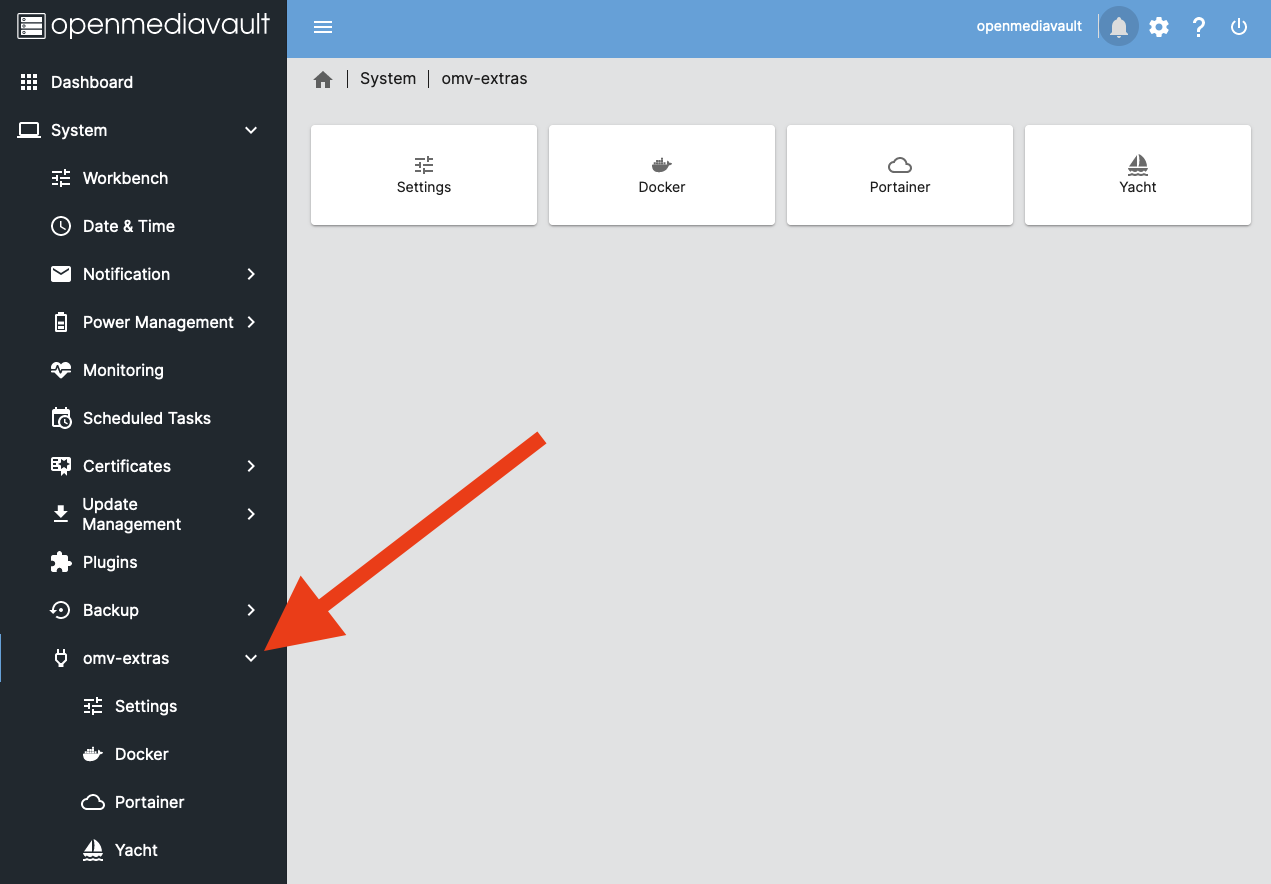1271x884 pixels.
Task: Expand the Power Management section
Action: [250, 322]
